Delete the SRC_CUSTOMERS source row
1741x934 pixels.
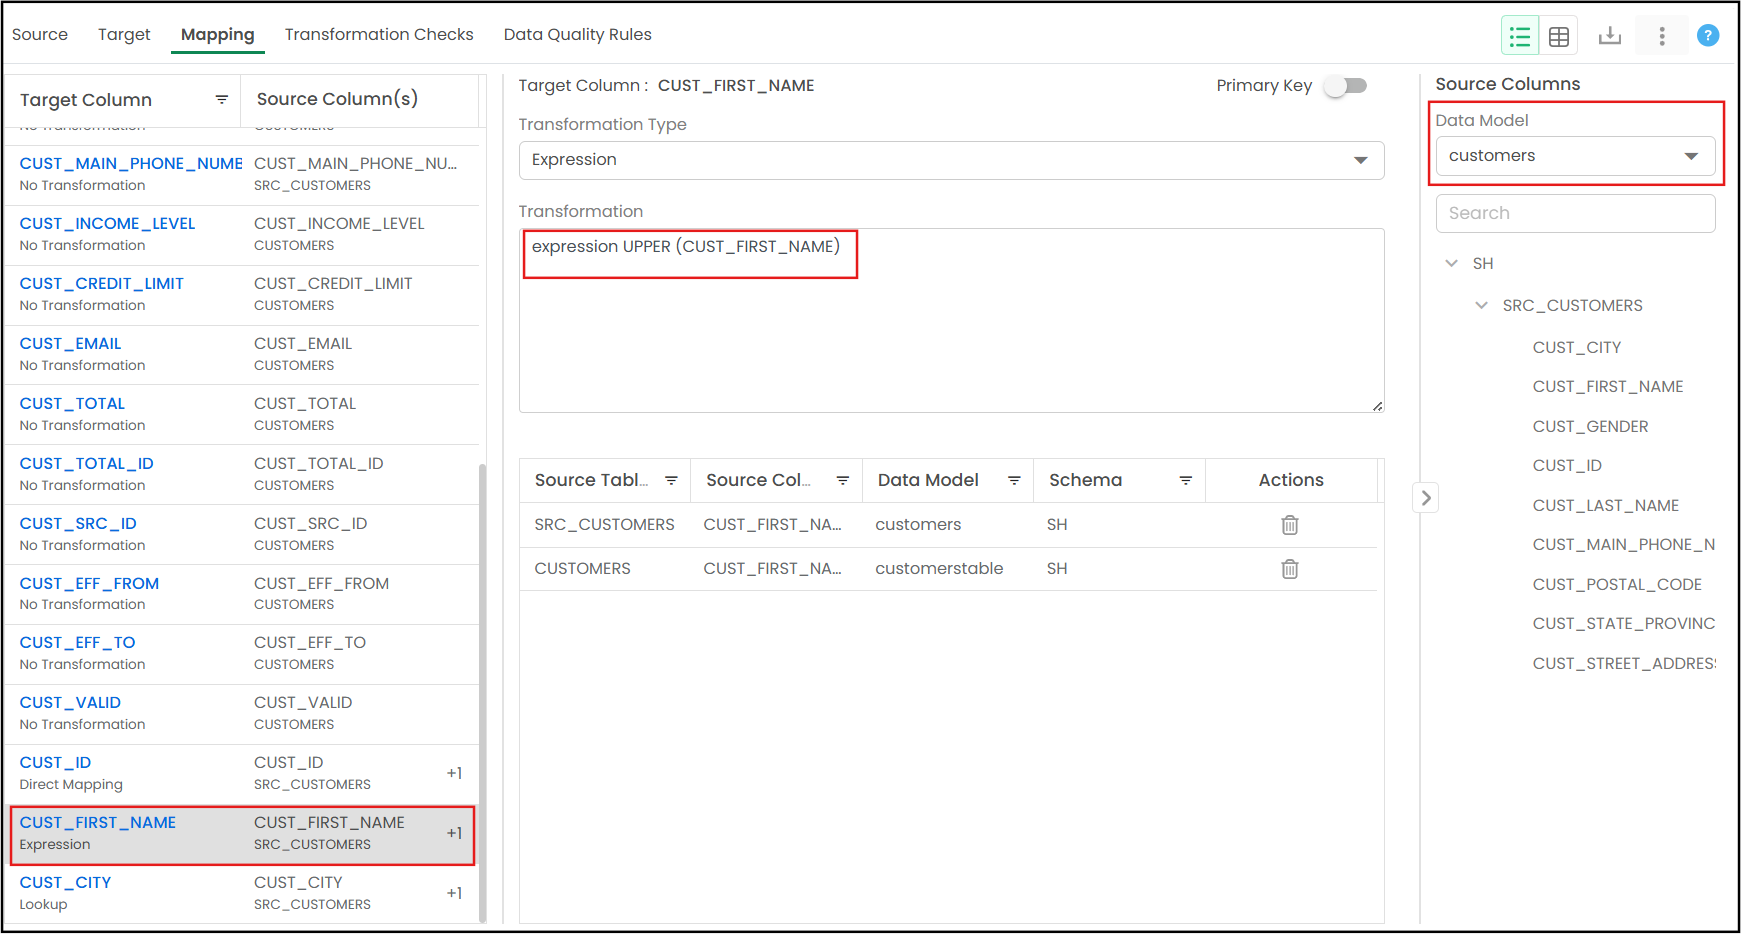tap(1290, 525)
